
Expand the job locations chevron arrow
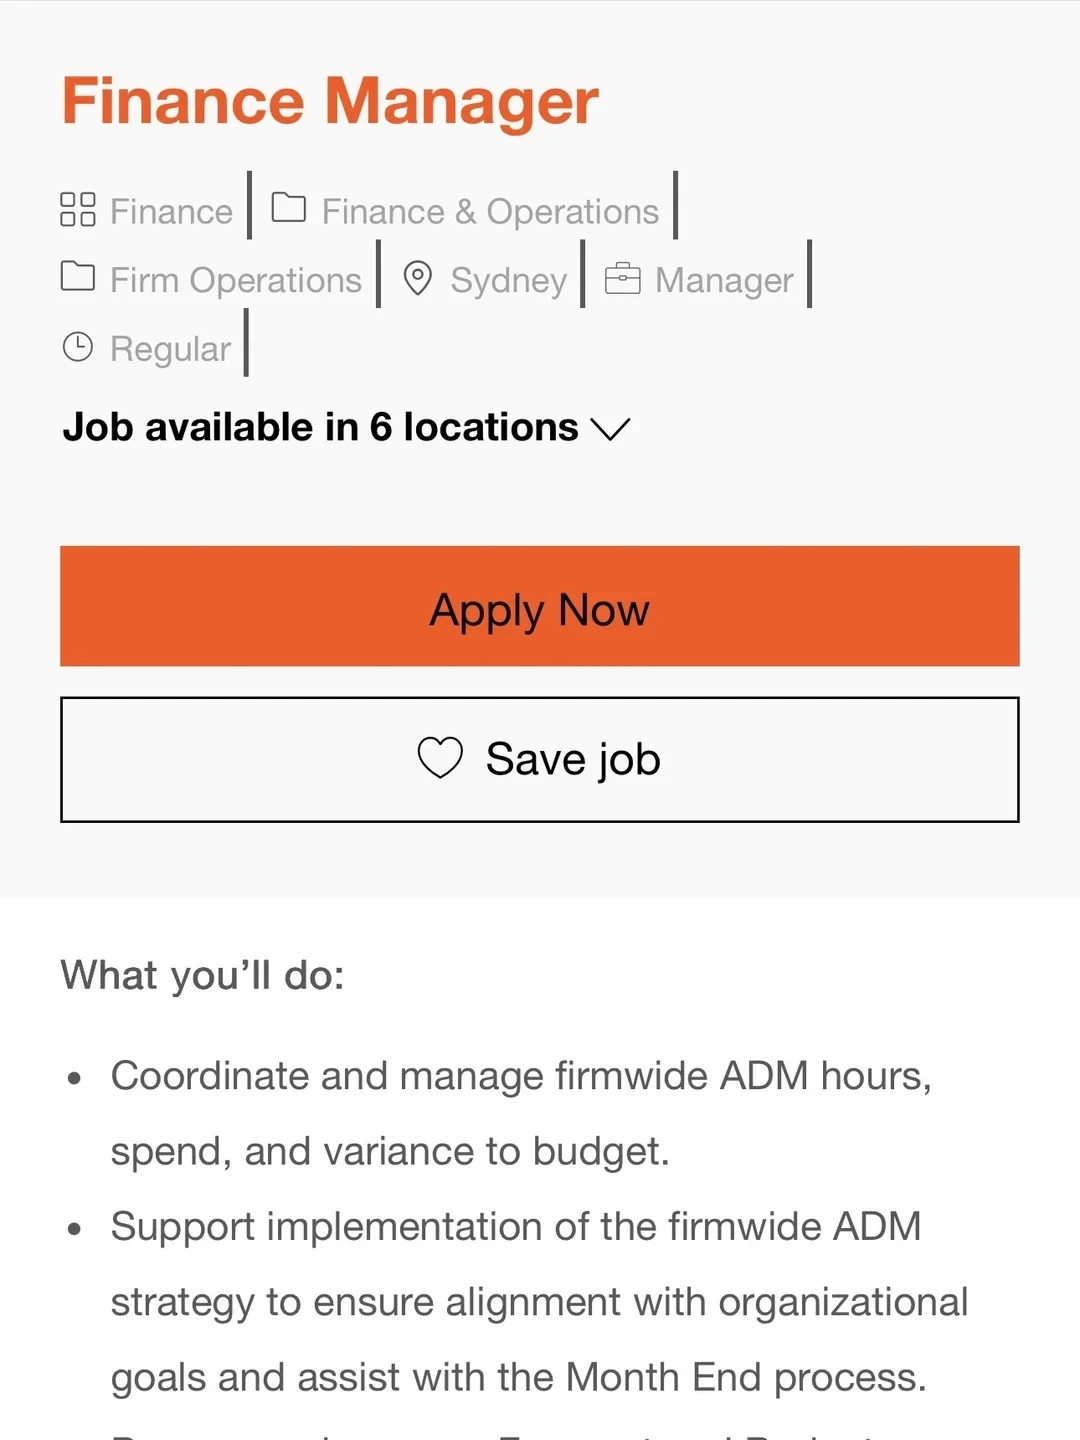pos(610,429)
